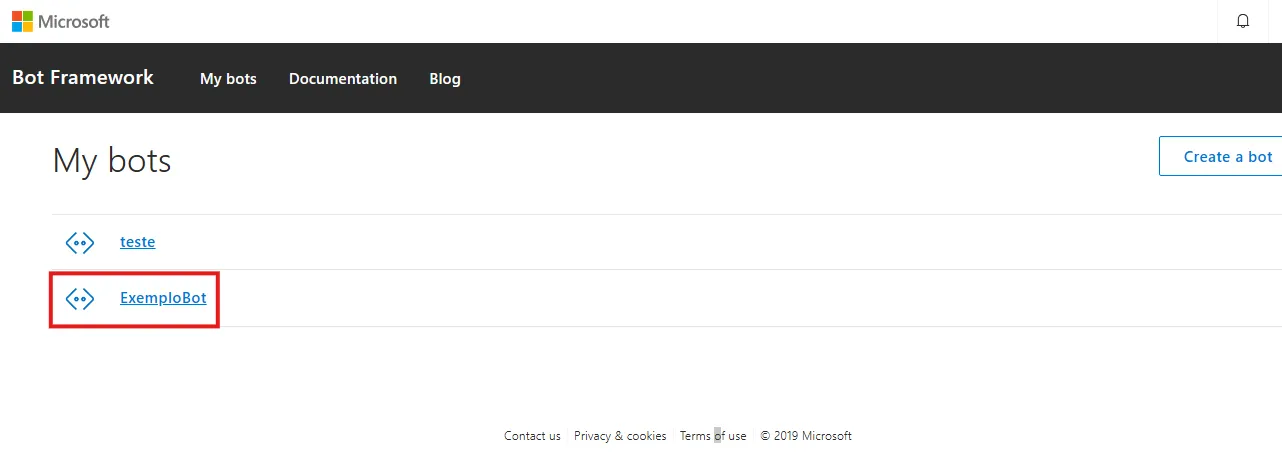
Task: Open the notifications bell
Action: tap(1243, 21)
